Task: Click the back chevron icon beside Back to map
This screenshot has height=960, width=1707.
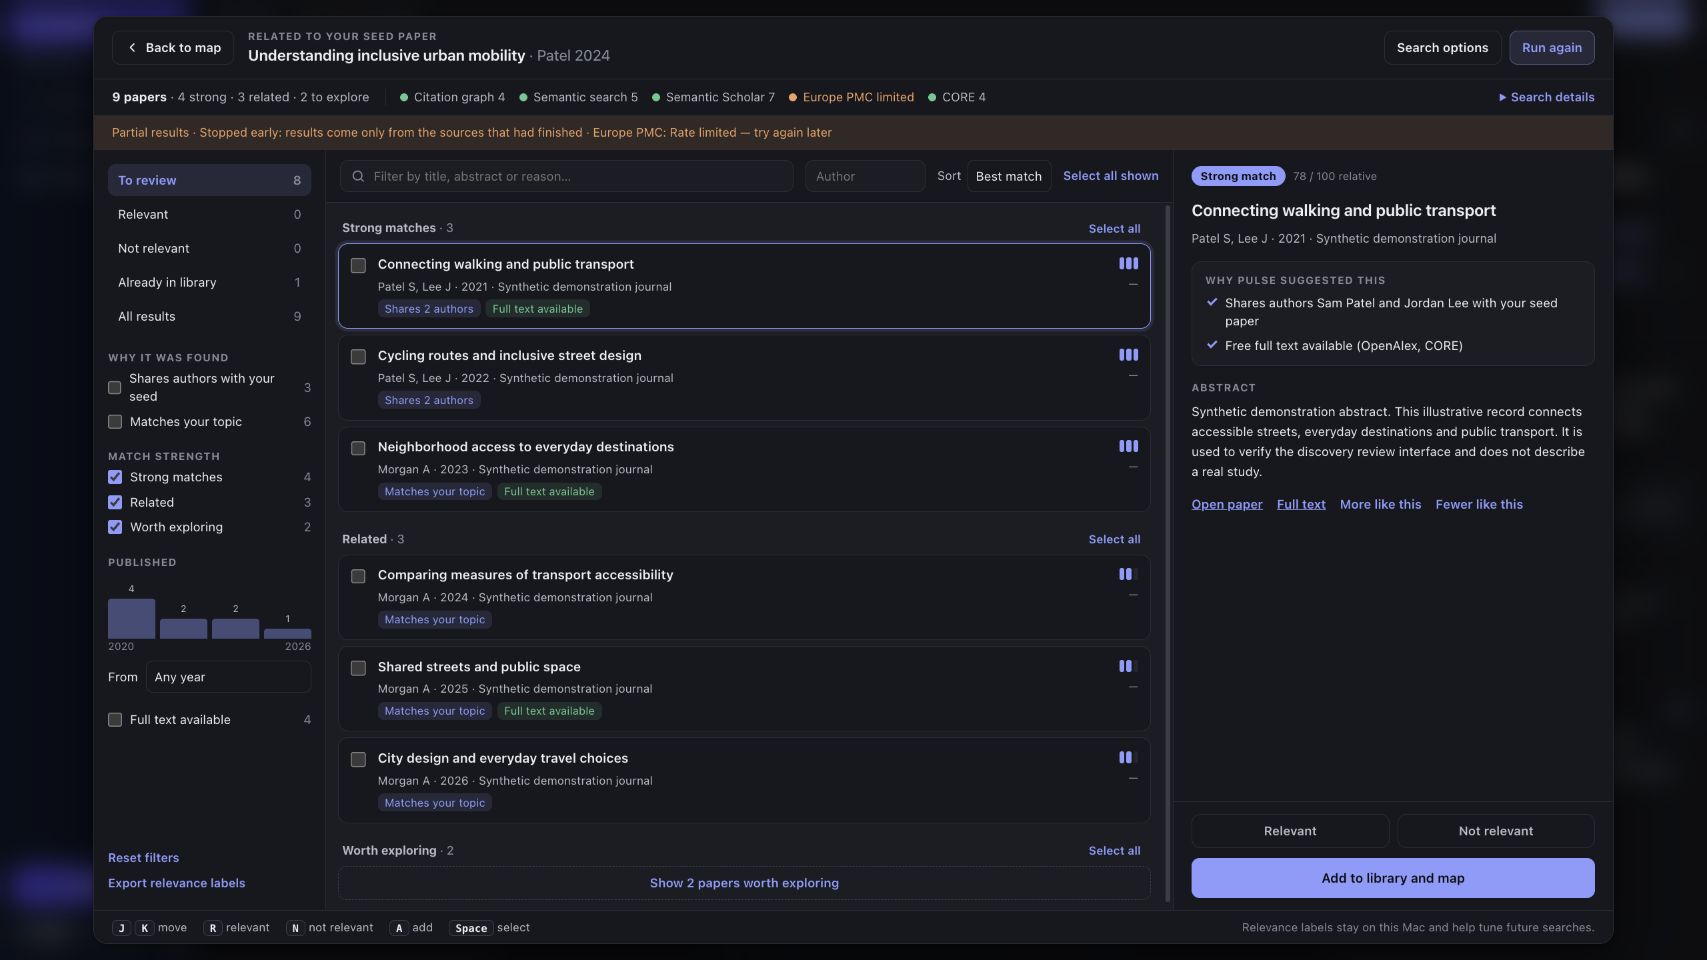Action: (x=132, y=48)
